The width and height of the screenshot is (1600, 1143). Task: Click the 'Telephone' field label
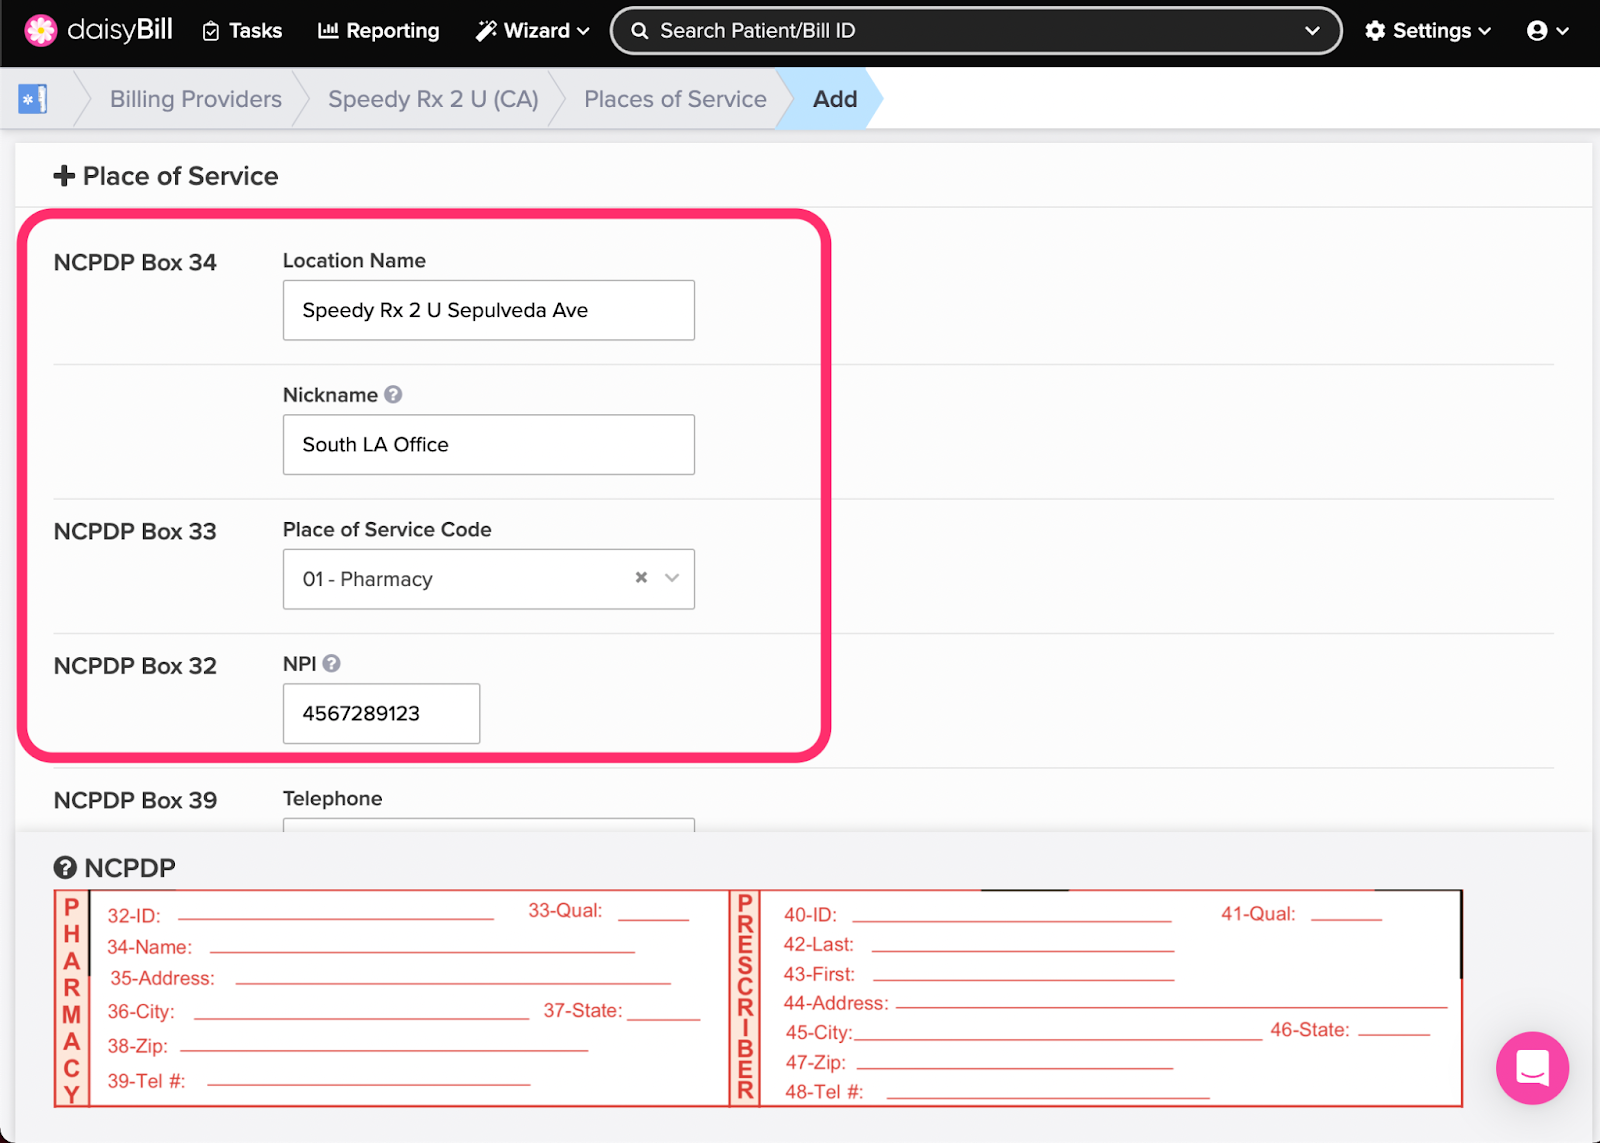pyautogui.click(x=332, y=799)
